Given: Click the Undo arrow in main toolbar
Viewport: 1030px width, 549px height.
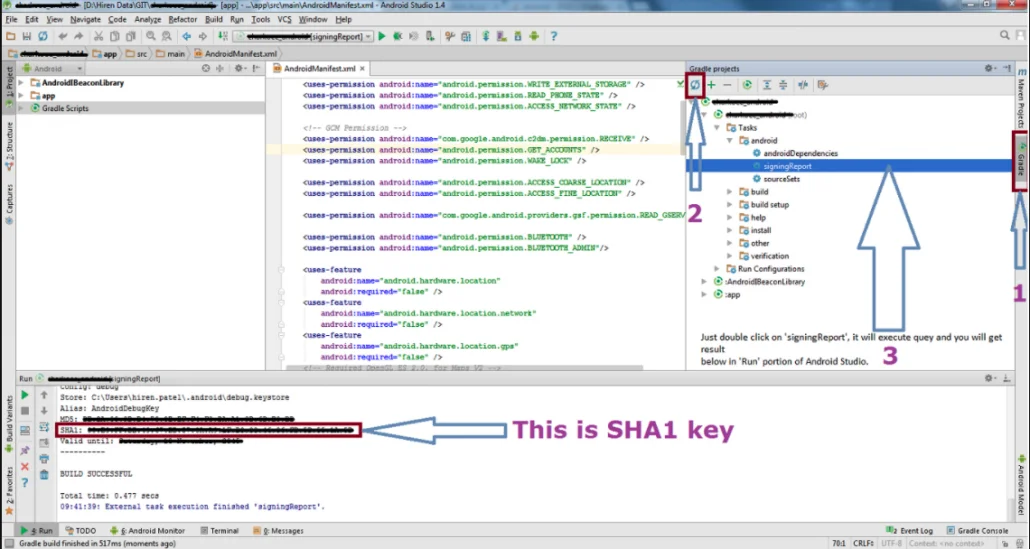Looking at the screenshot, I should pyautogui.click(x=62, y=36).
